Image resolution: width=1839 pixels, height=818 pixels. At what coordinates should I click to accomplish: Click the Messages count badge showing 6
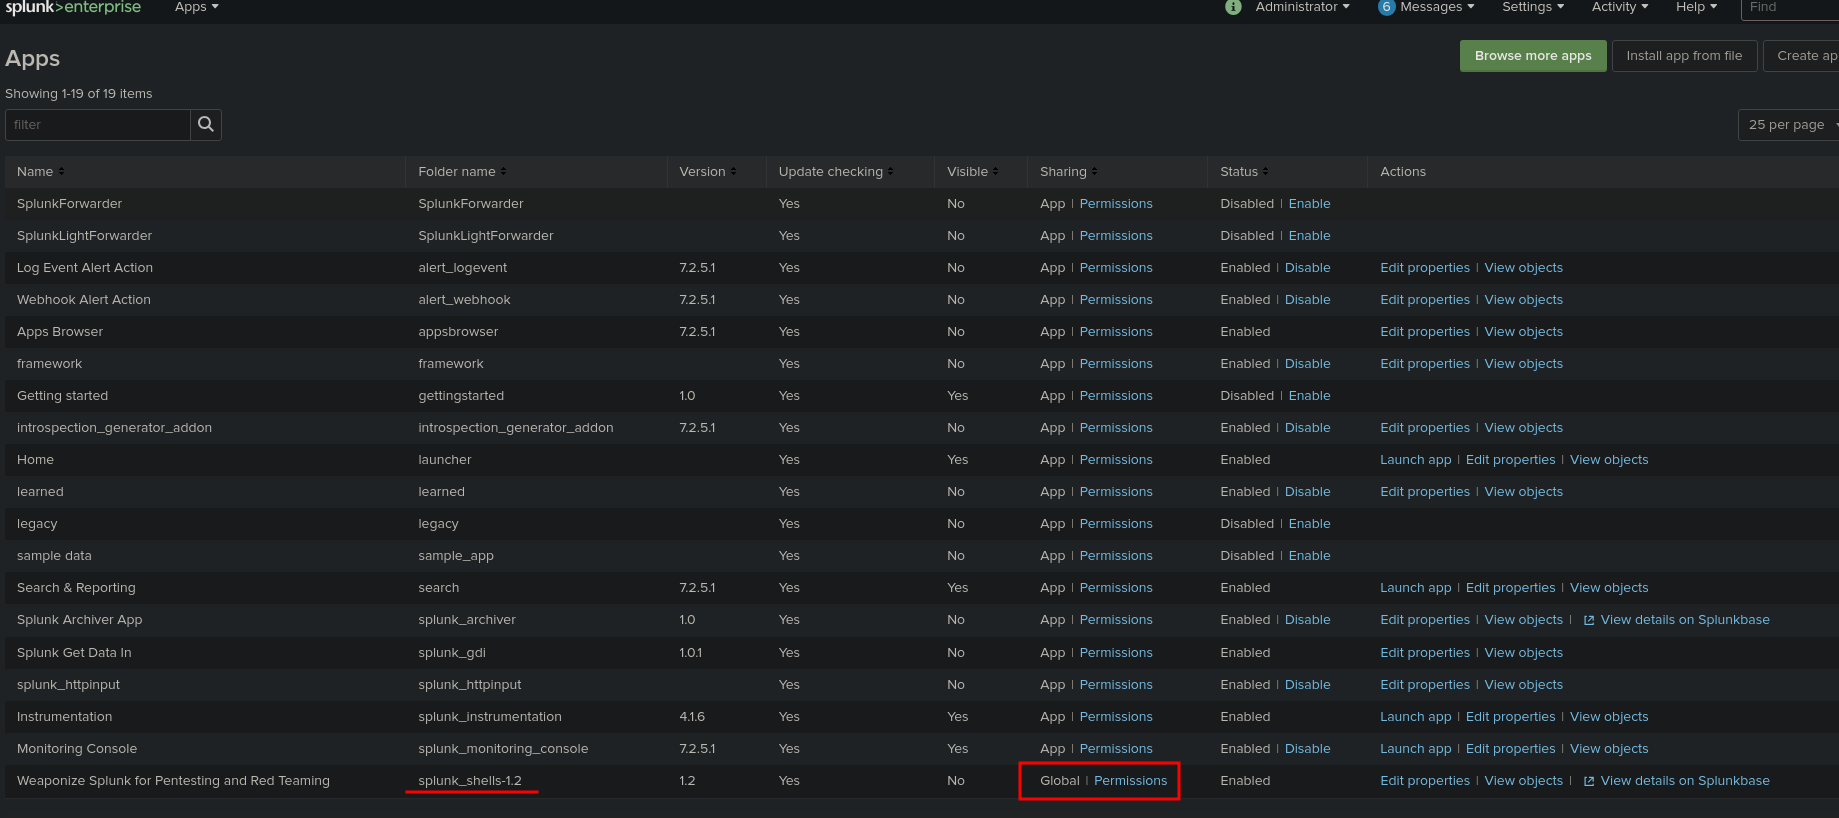1386,7
